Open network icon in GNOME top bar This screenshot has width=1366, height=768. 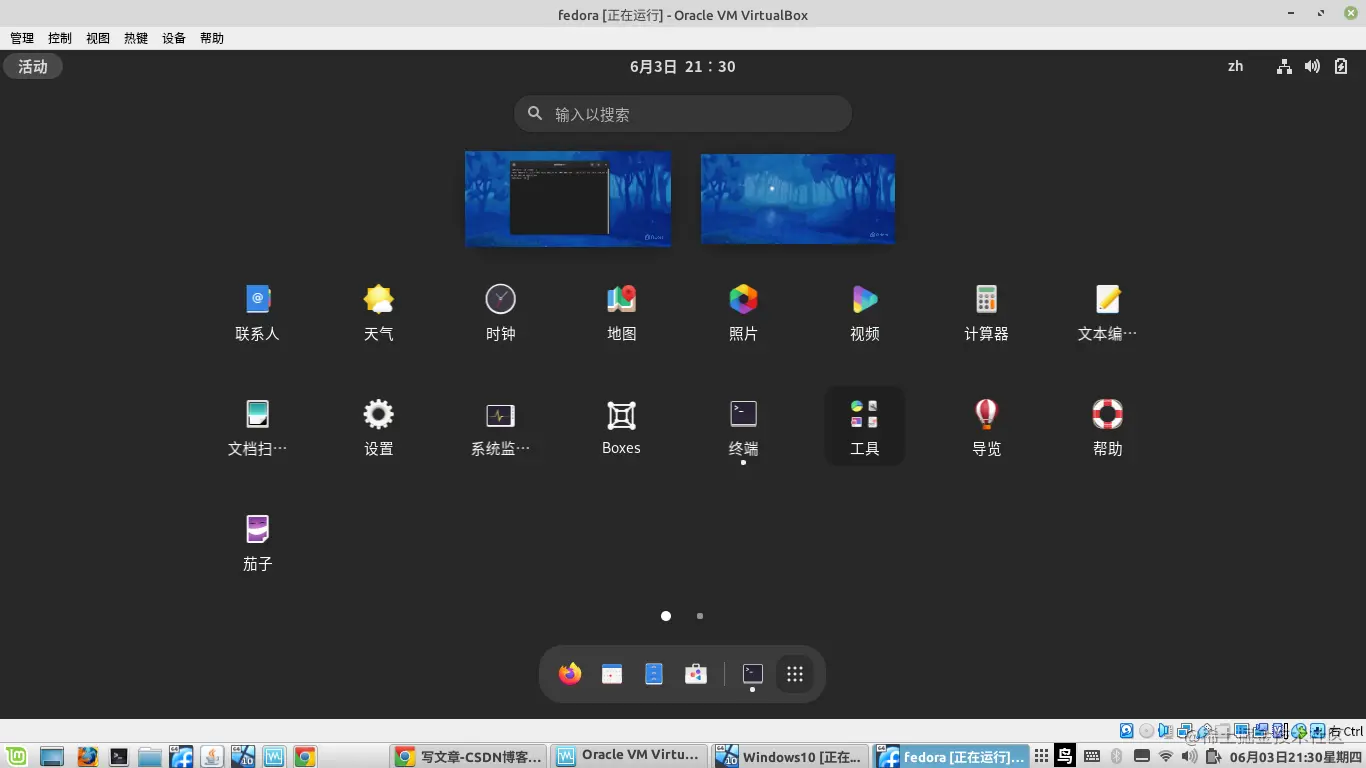[x=1285, y=66]
